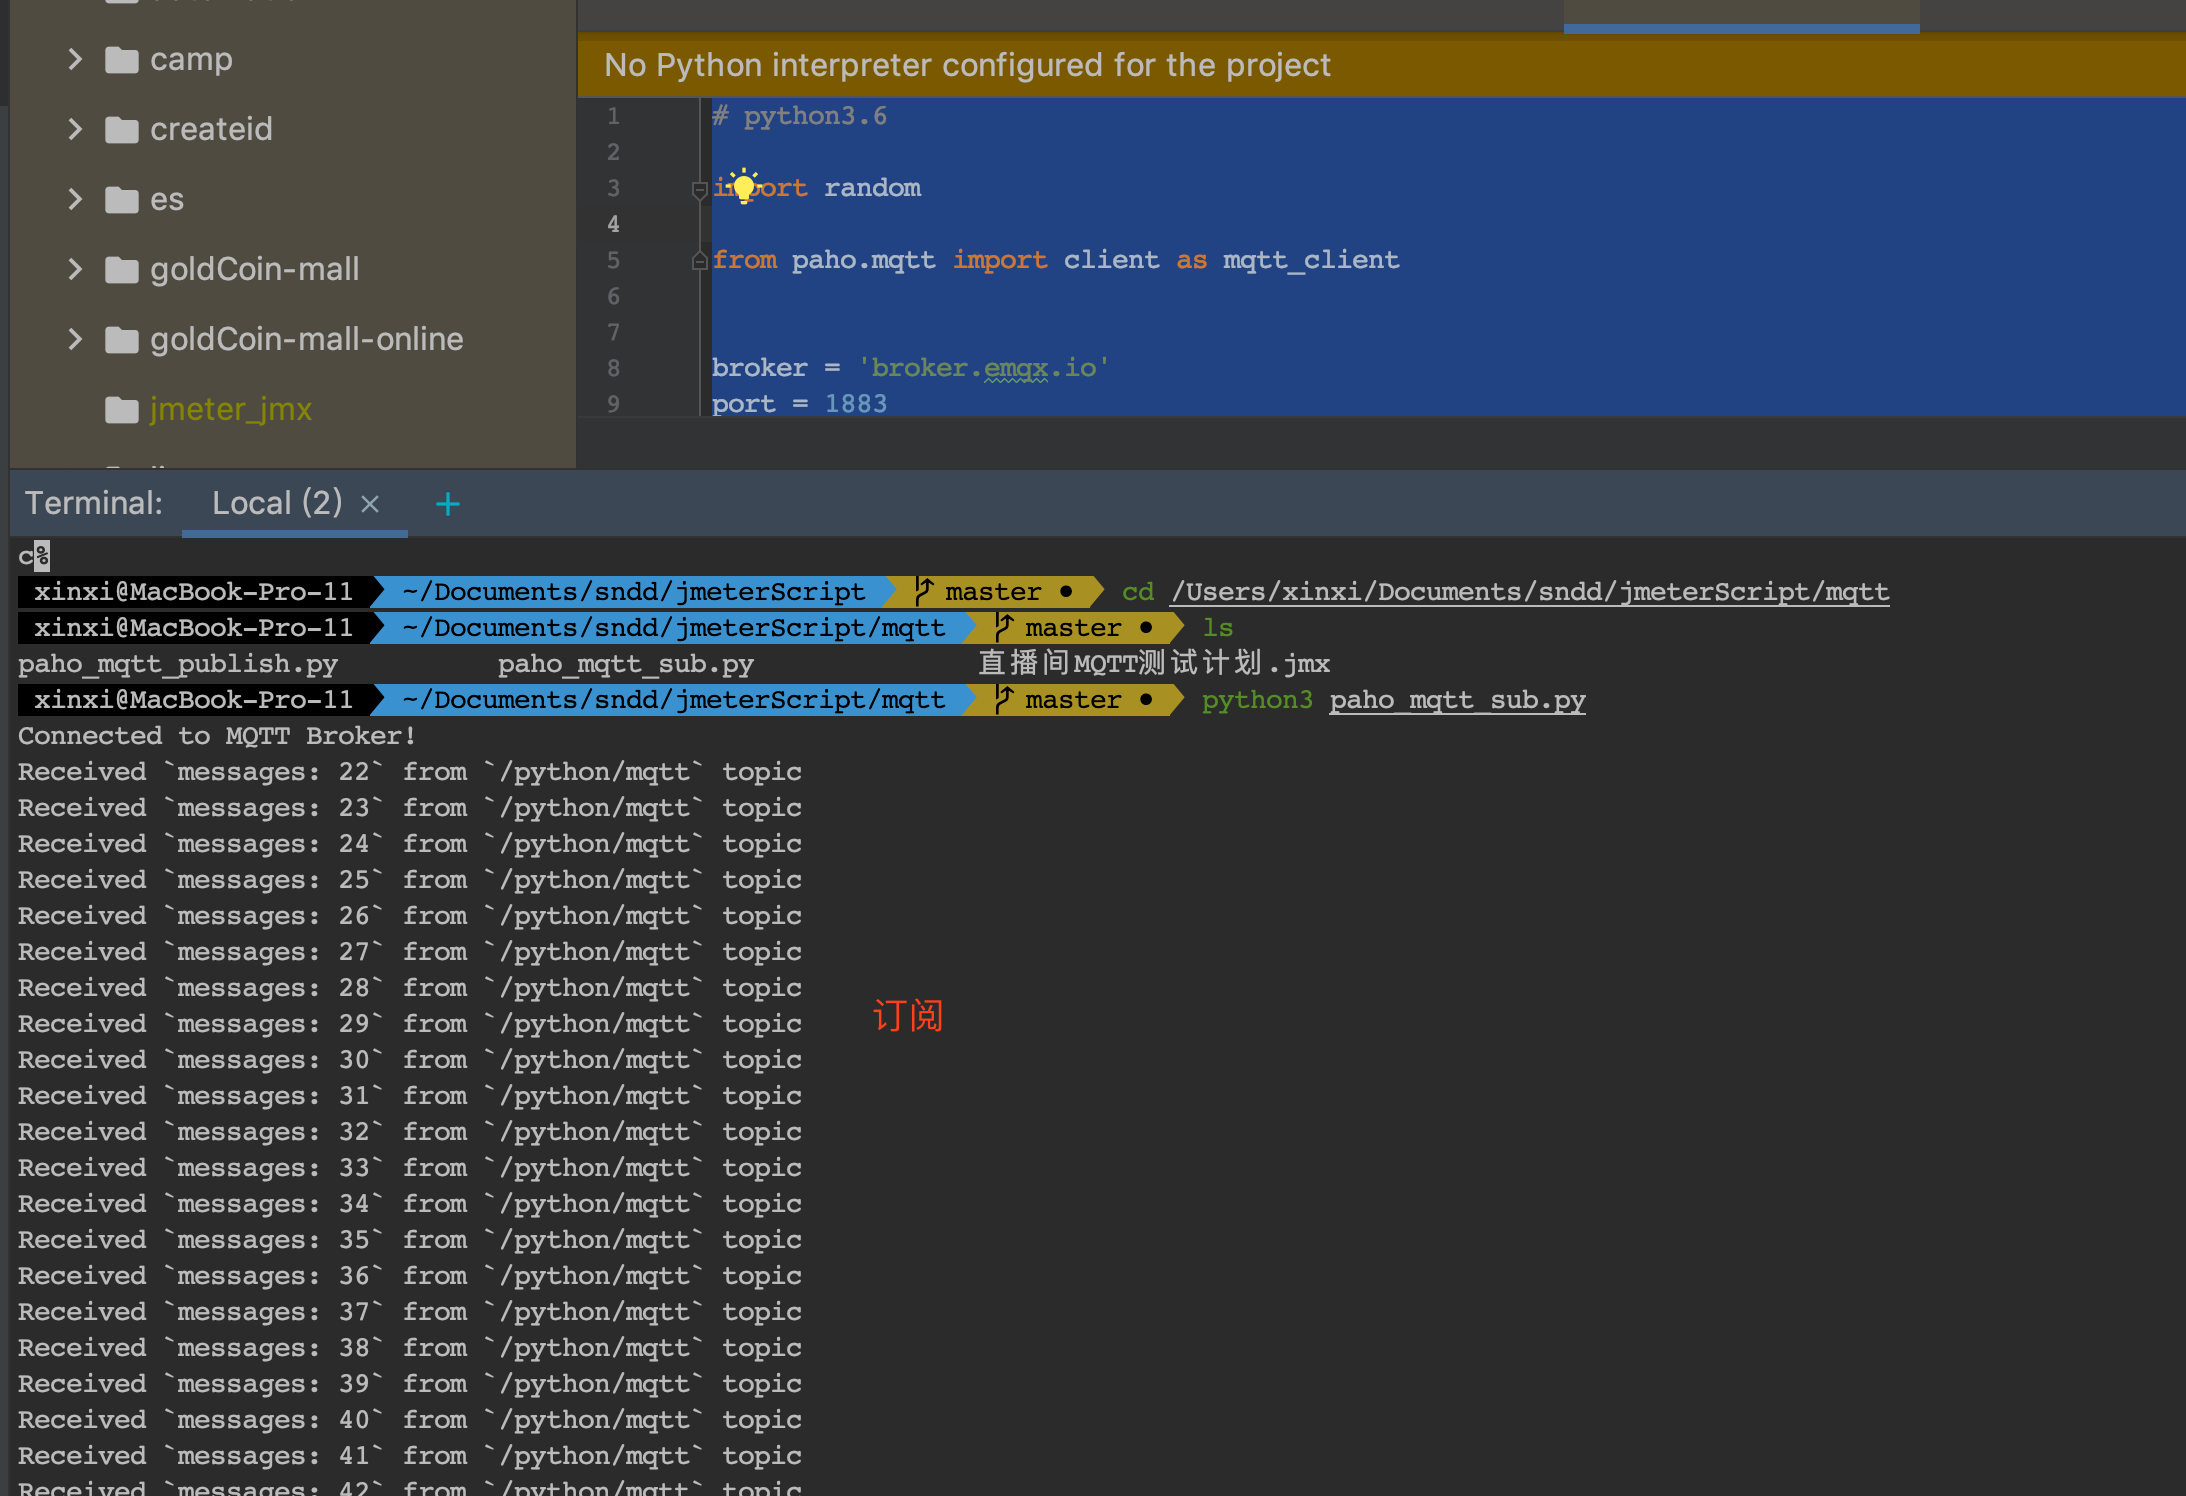Click the Python interpreter warning banner

point(967,64)
